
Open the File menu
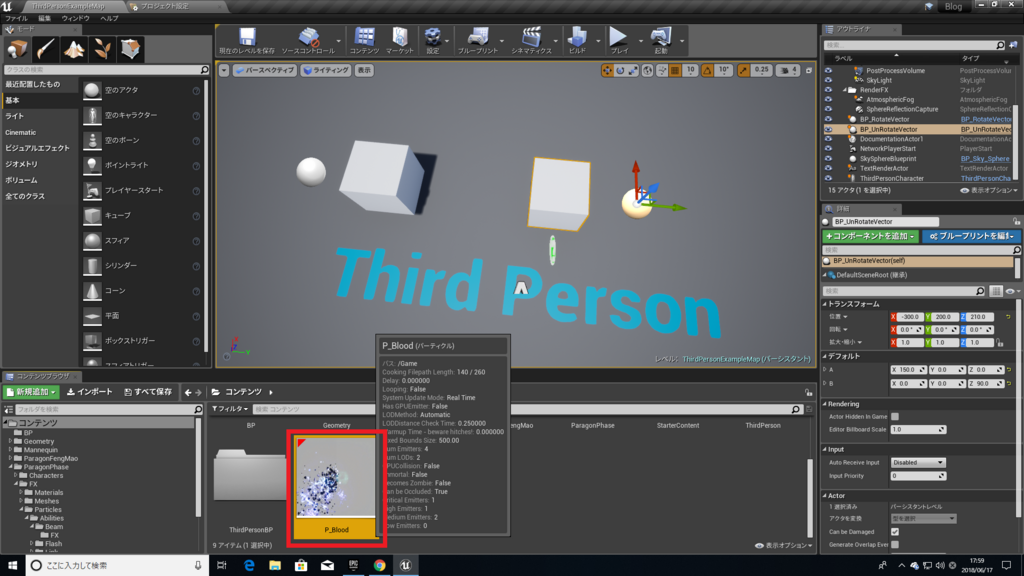(x=16, y=18)
